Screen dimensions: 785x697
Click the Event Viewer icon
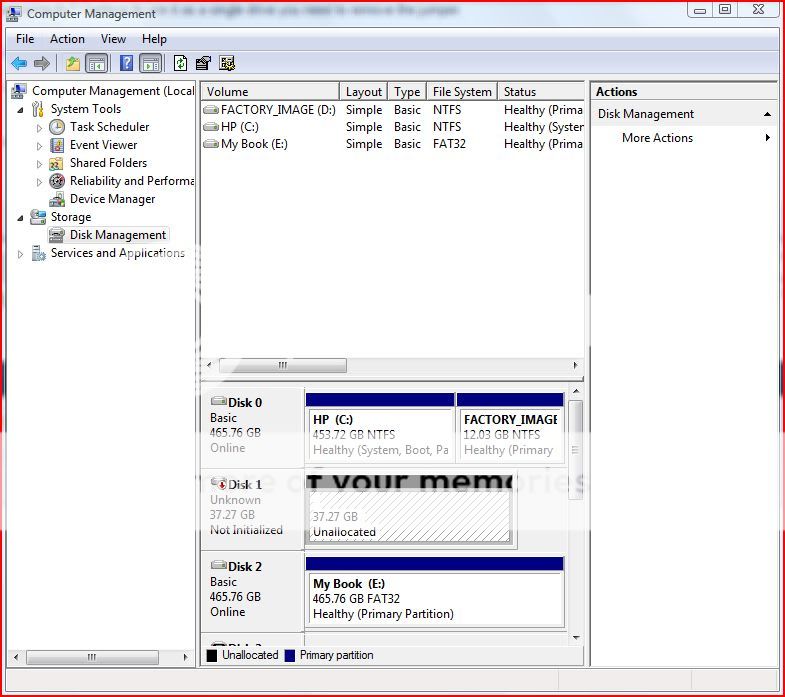(57, 145)
